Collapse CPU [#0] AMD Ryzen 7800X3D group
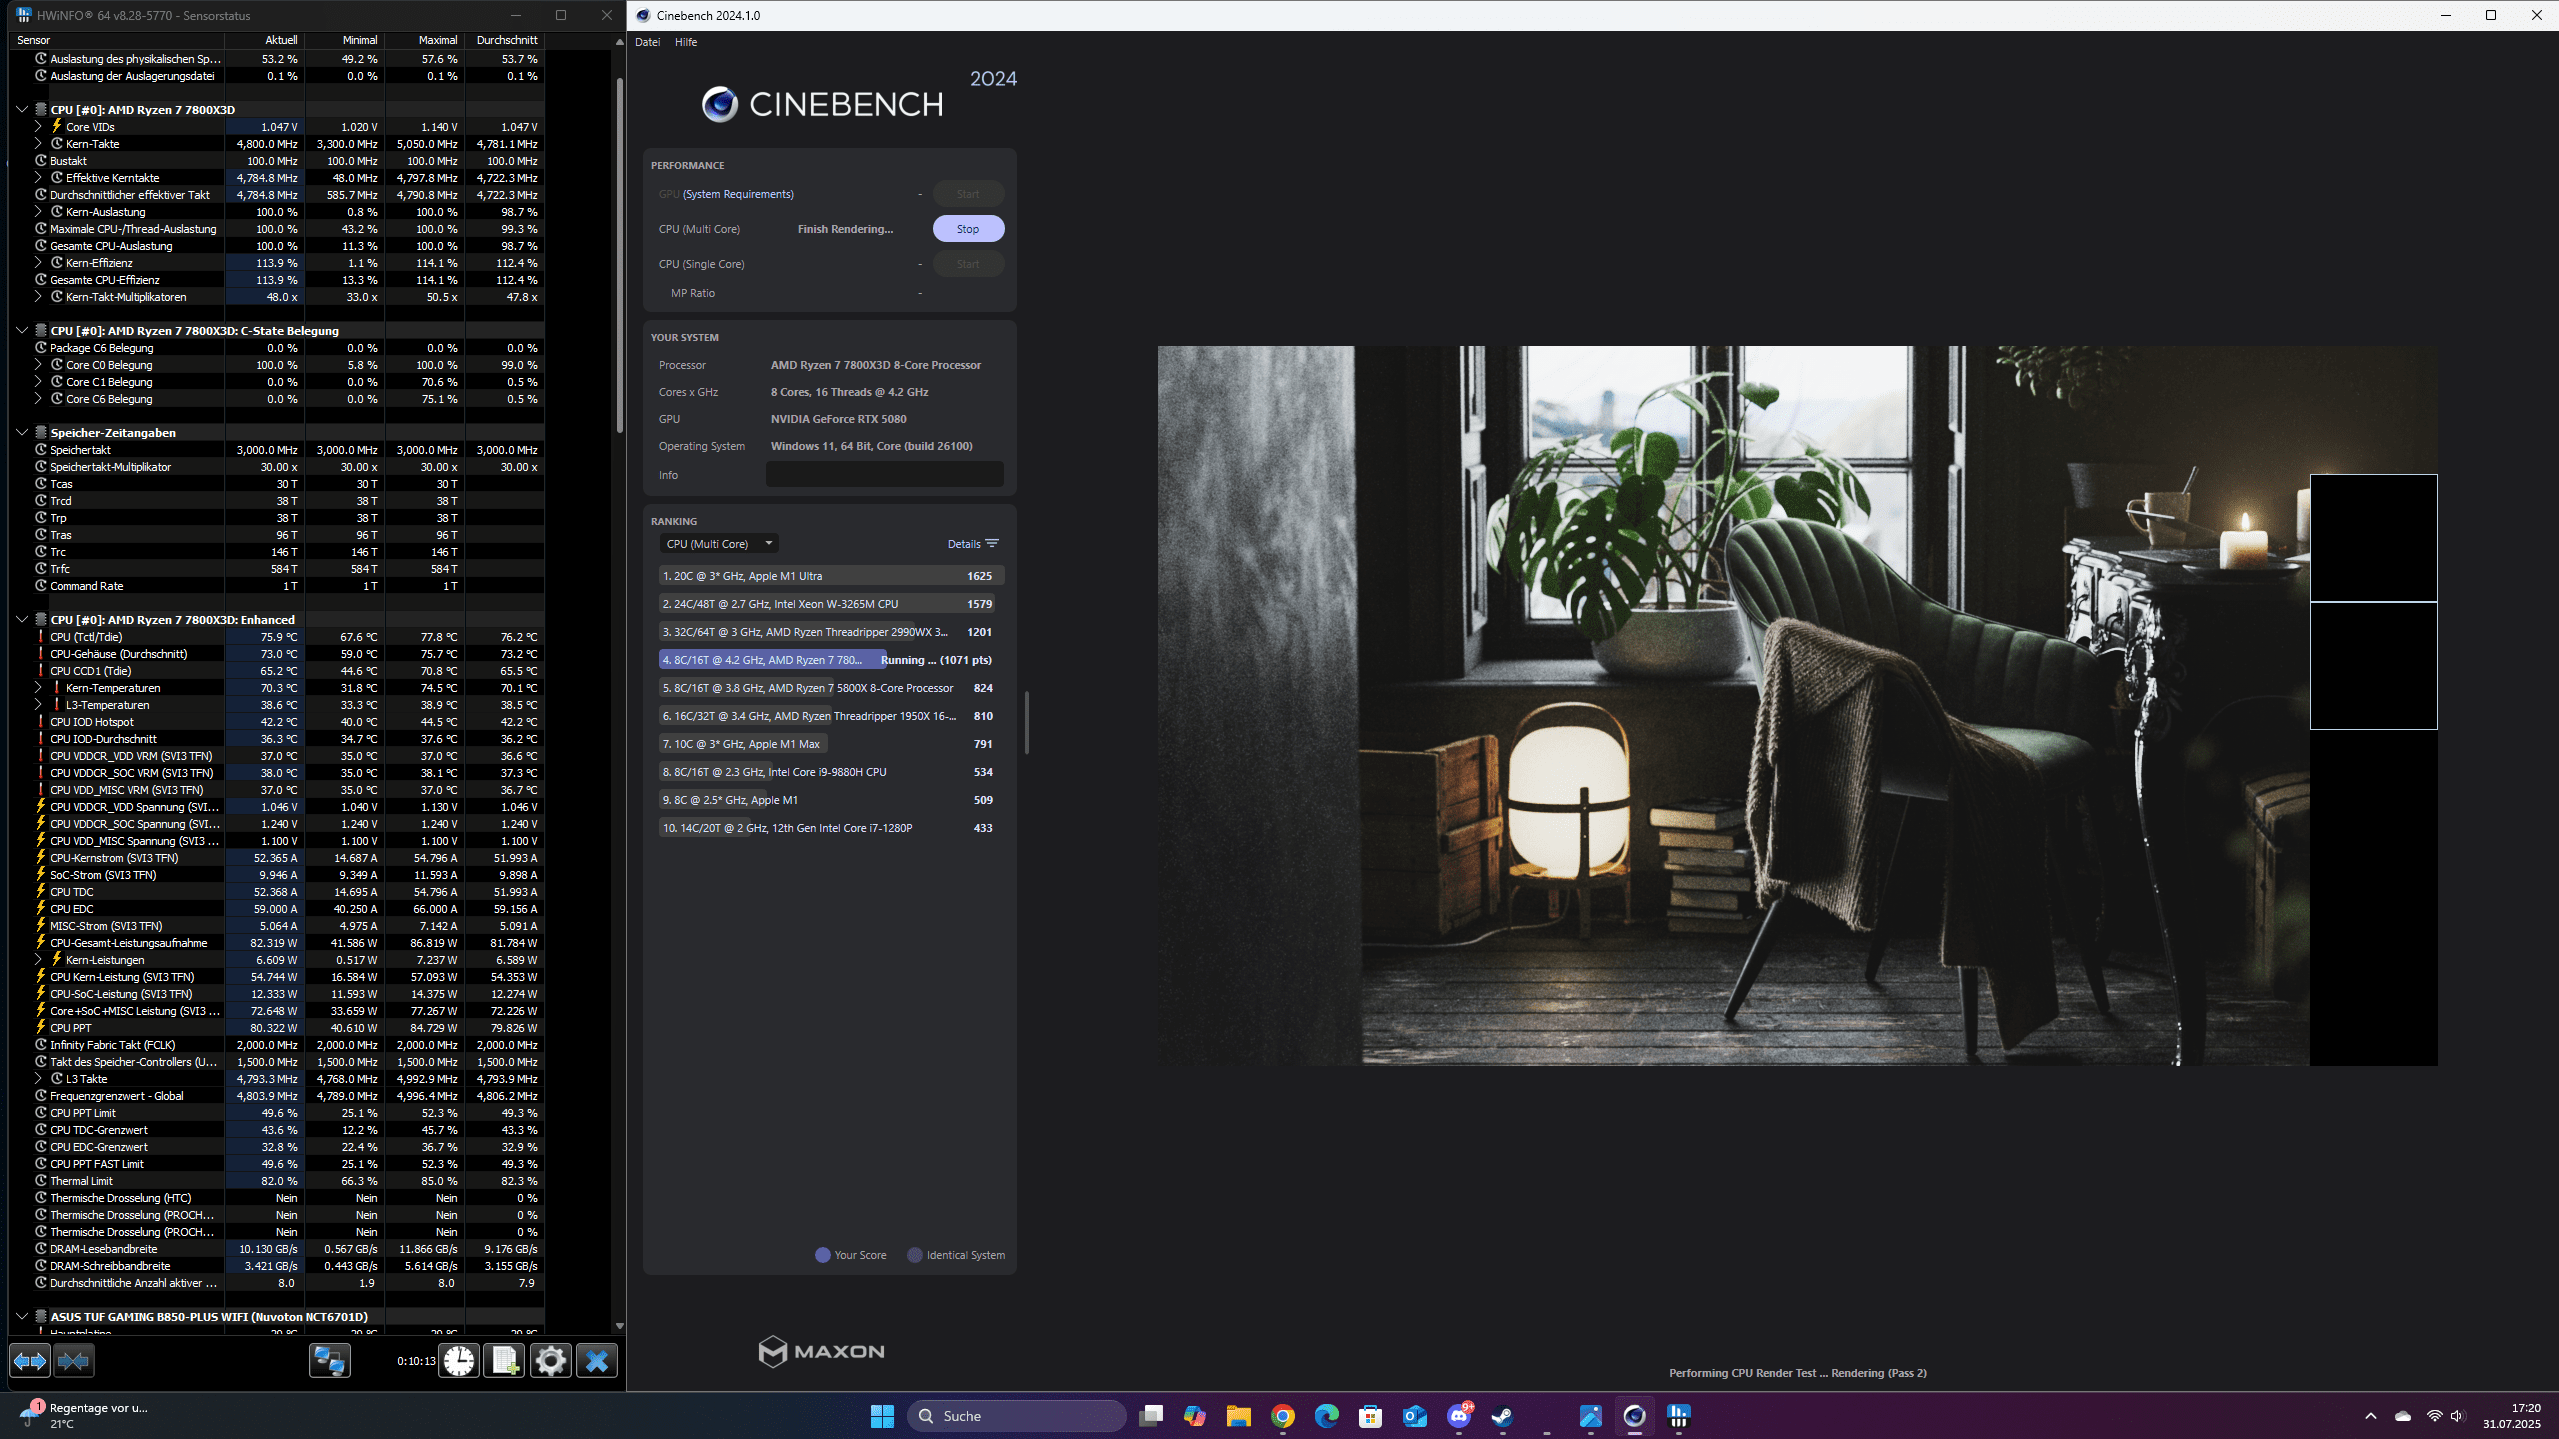The width and height of the screenshot is (2559, 1439). coord(22,110)
